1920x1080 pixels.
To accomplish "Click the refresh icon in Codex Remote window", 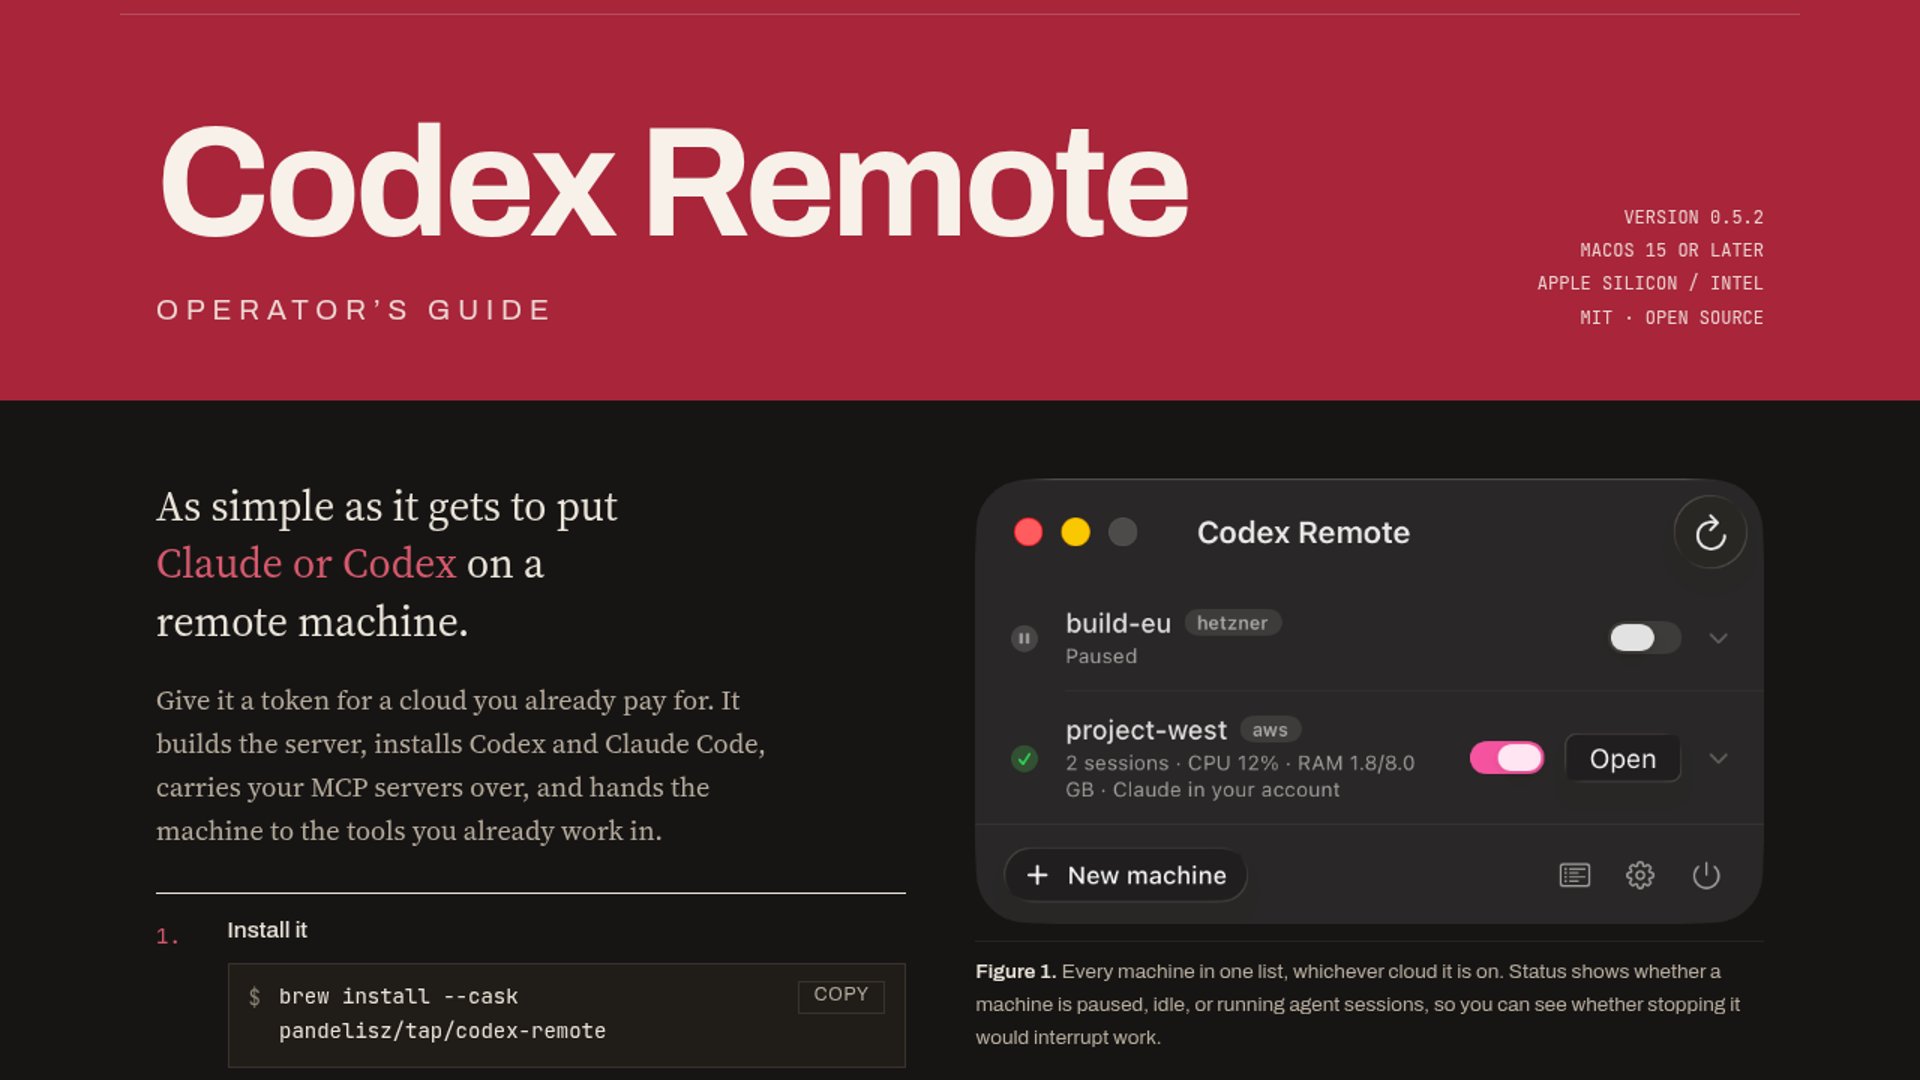I will [1710, 533].
